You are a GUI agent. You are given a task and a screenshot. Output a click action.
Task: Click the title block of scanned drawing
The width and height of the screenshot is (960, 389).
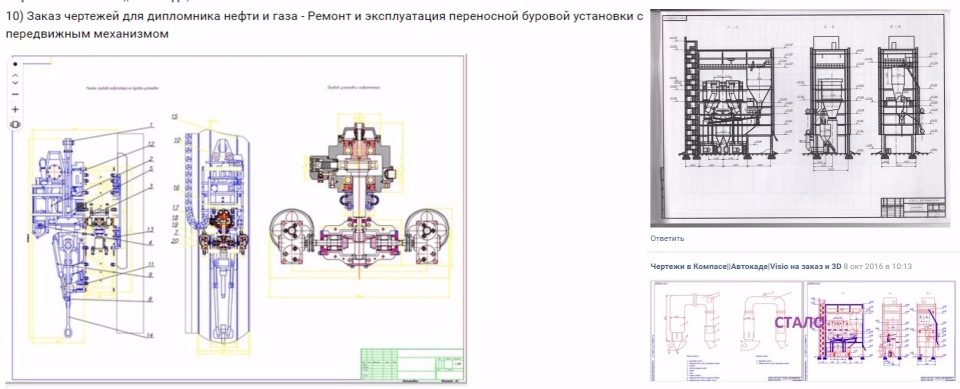coord(912,208)
